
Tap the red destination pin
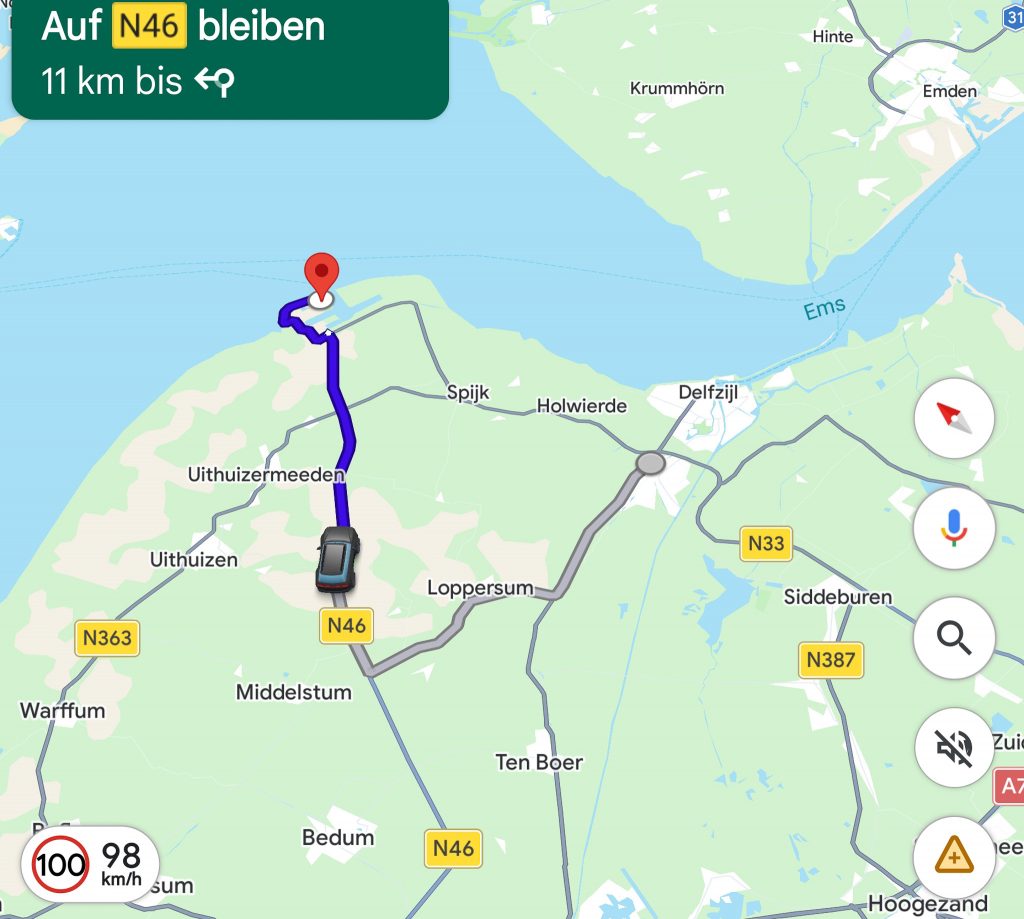pos(321,278)
